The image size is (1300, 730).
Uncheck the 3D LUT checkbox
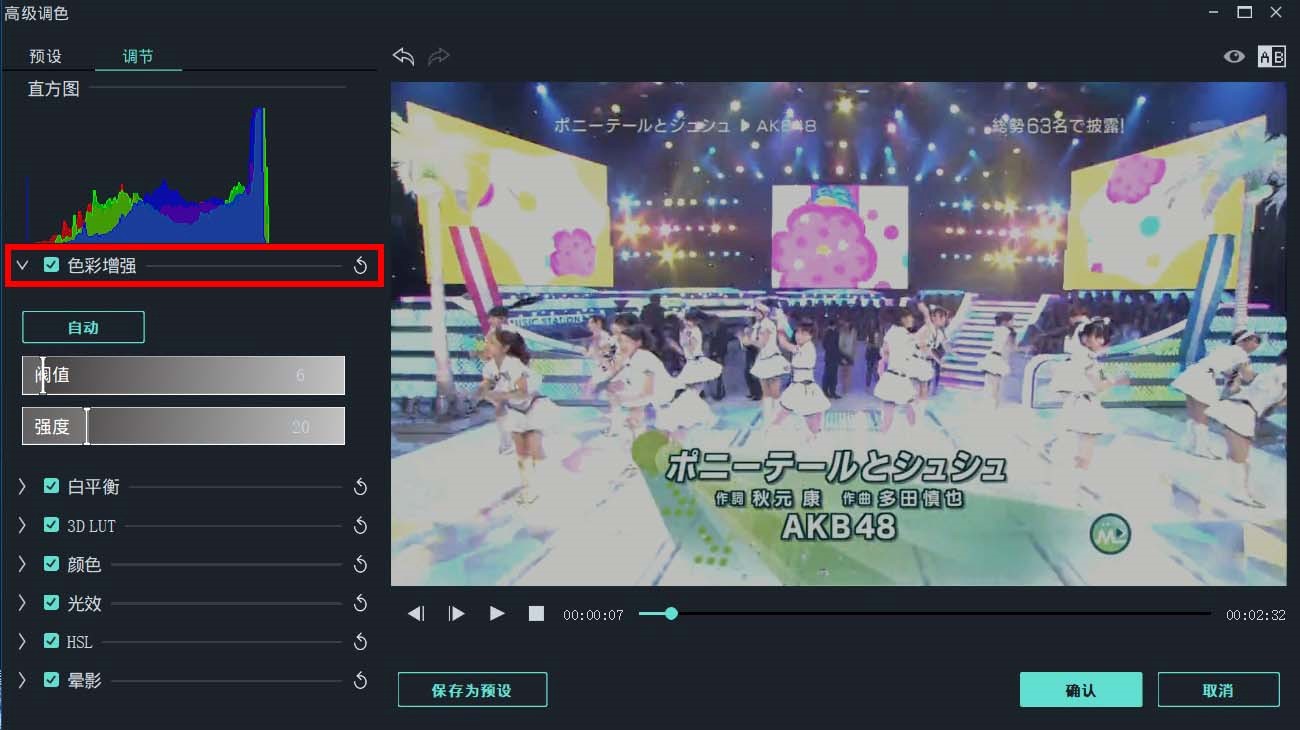point(52,525)
